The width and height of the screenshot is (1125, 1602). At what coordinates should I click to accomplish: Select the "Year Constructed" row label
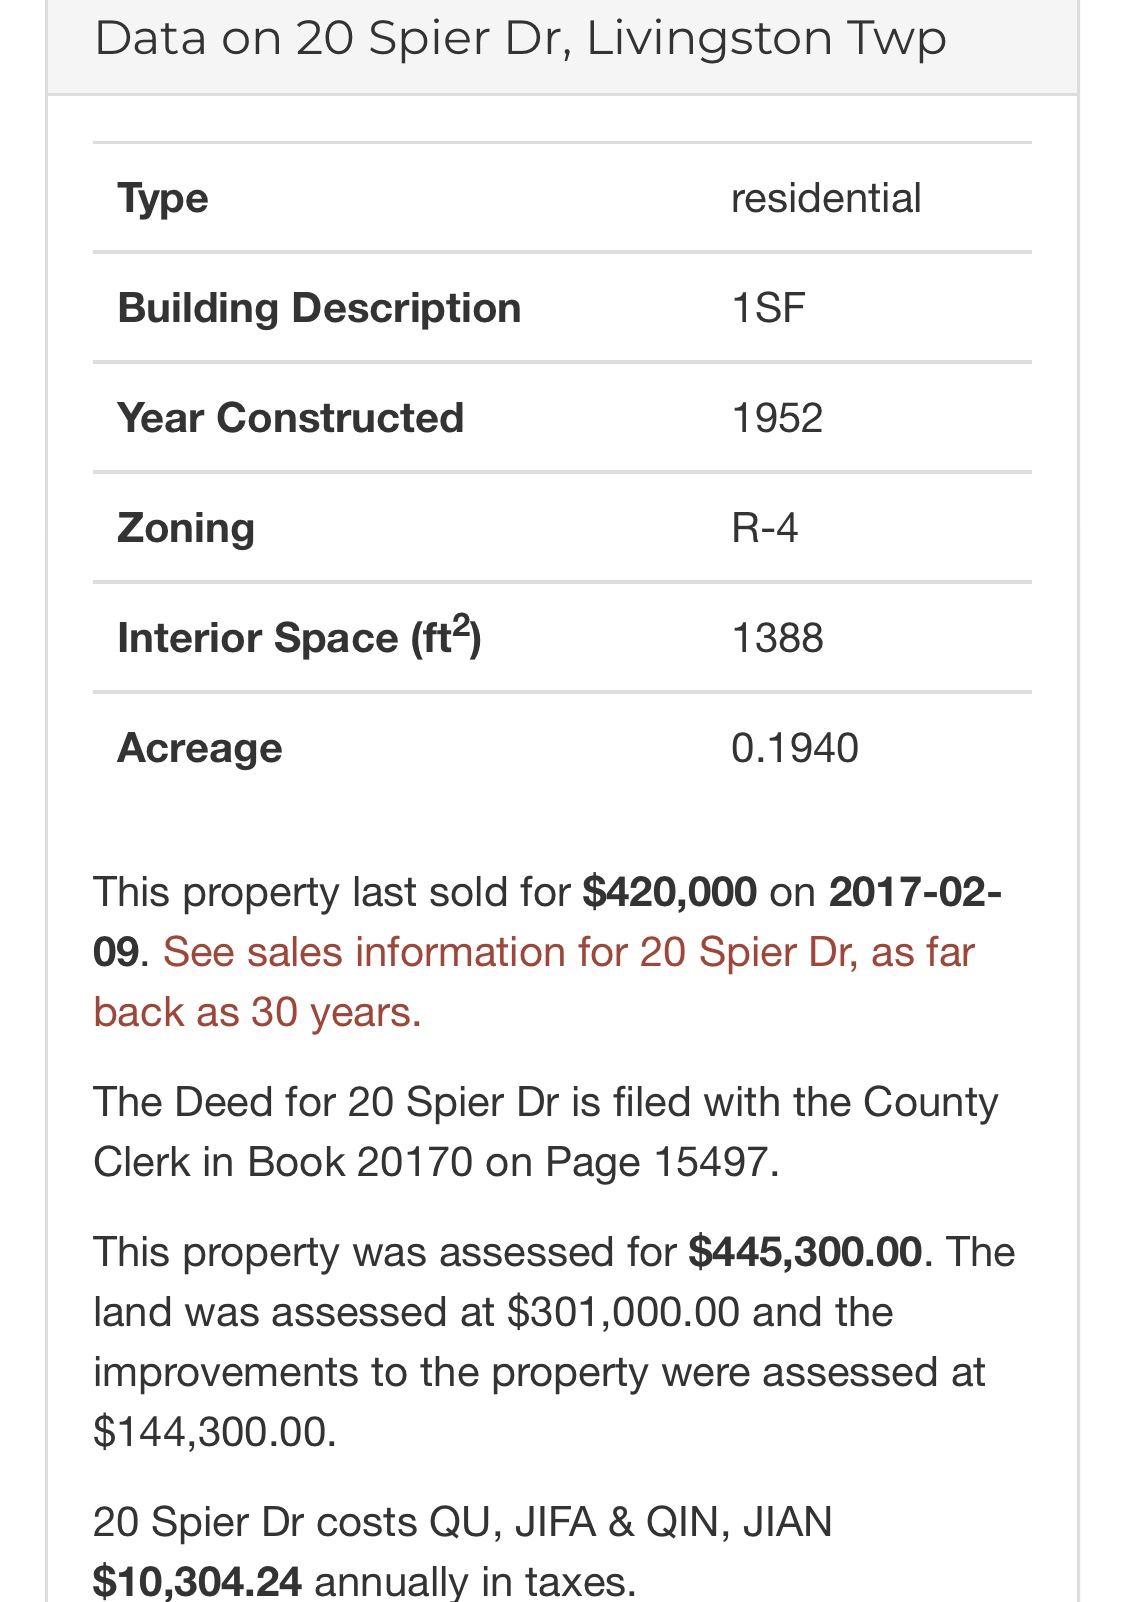tap(290, 418)
